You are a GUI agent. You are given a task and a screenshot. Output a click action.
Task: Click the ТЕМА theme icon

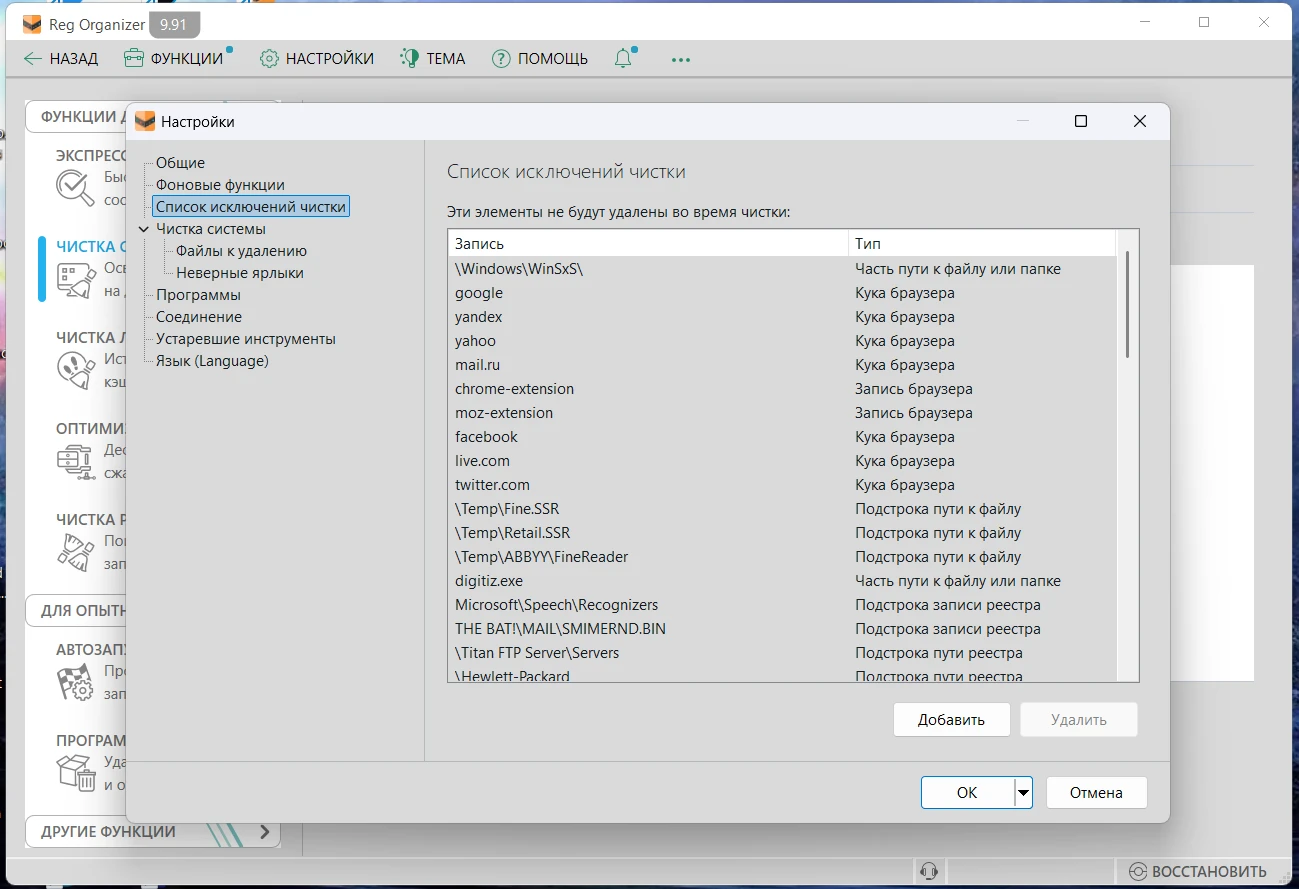pyautogui.click(x=409, y=59)
